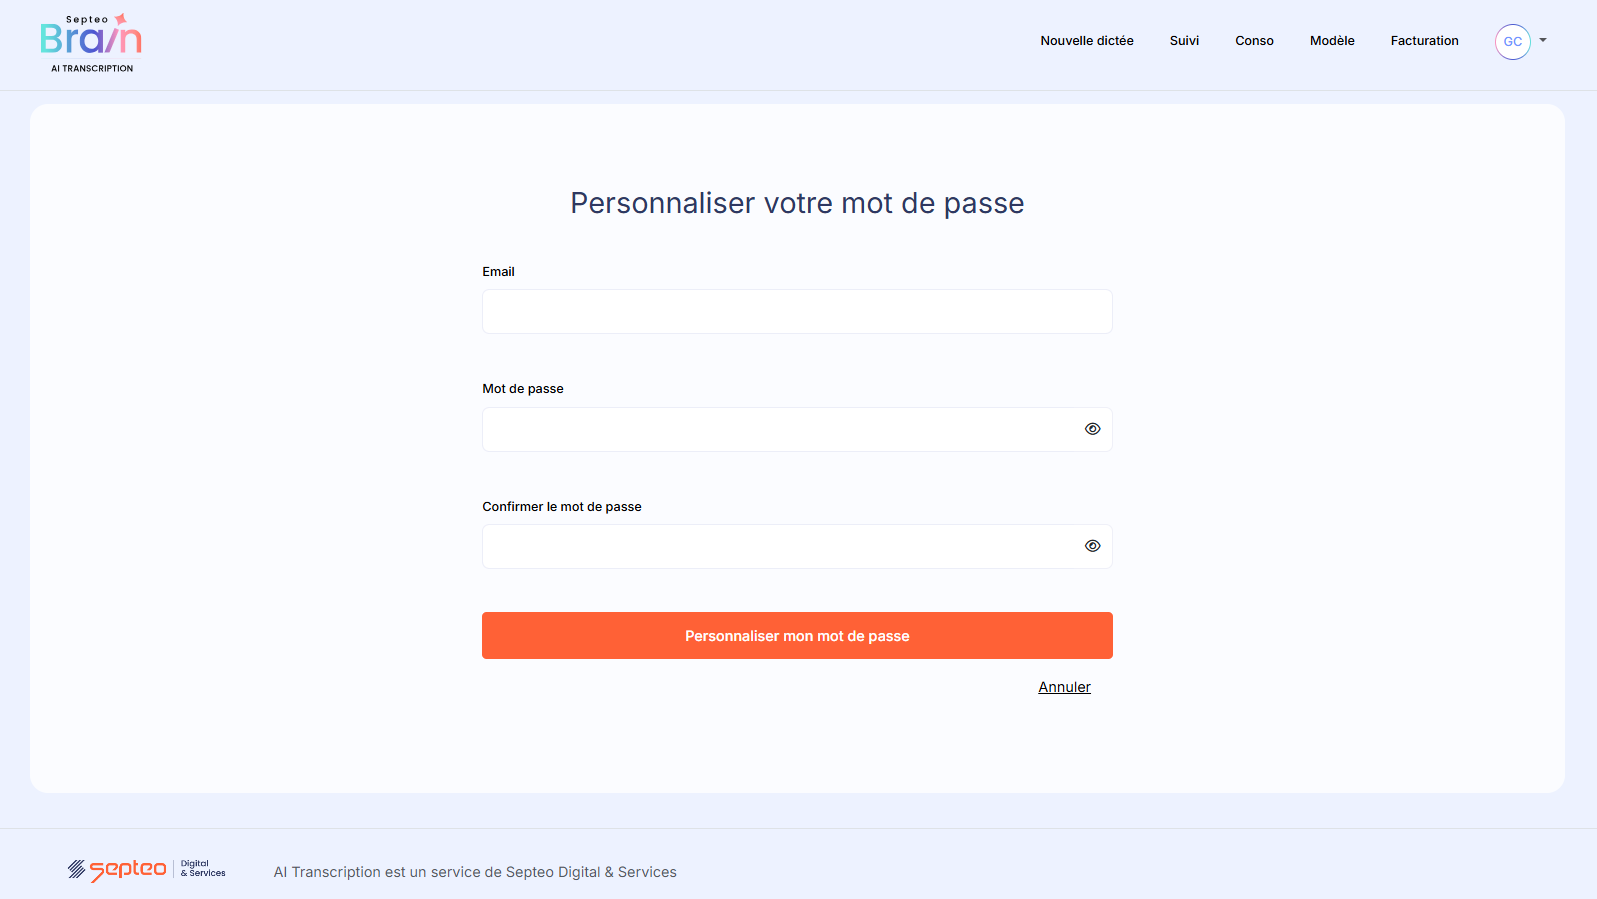Image resolution: width=1597 pixels, height=899 pixels.
Task: Expand the user account dropdown arrow
Action: coord(1543,41)
